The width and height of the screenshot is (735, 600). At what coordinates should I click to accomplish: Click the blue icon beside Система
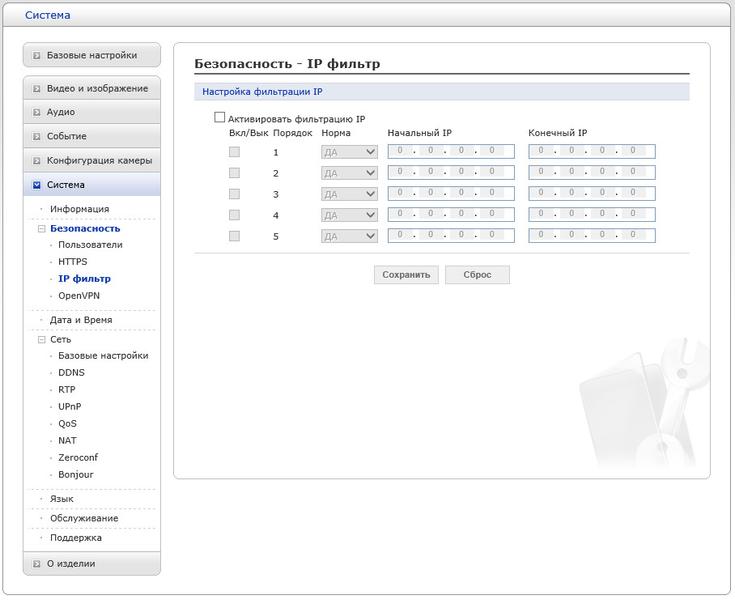coord(36,185)
